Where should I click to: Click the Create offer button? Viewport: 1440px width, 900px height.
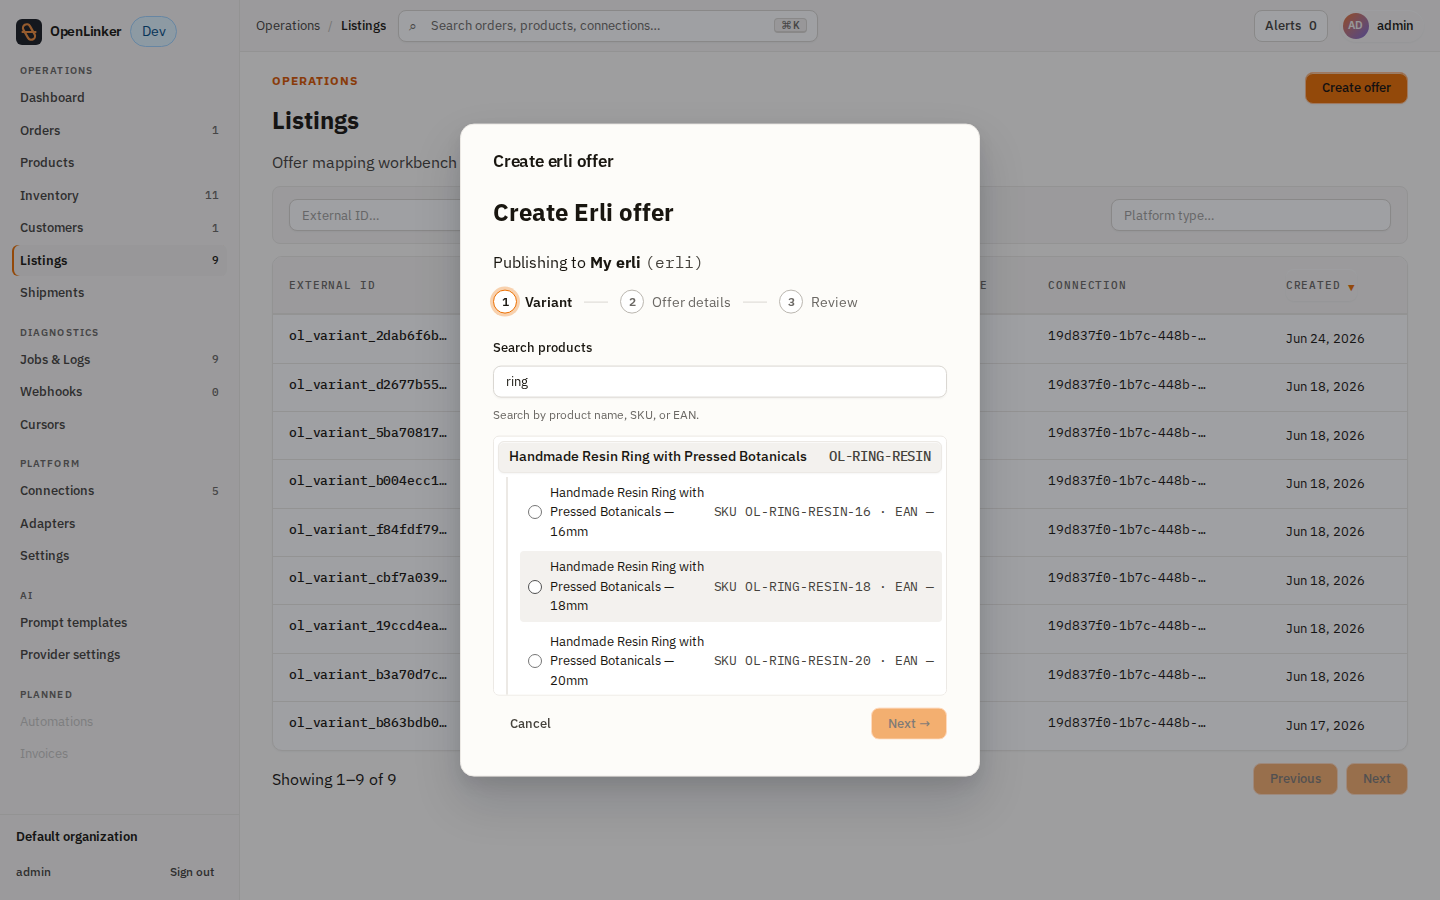coord(1356,88)
